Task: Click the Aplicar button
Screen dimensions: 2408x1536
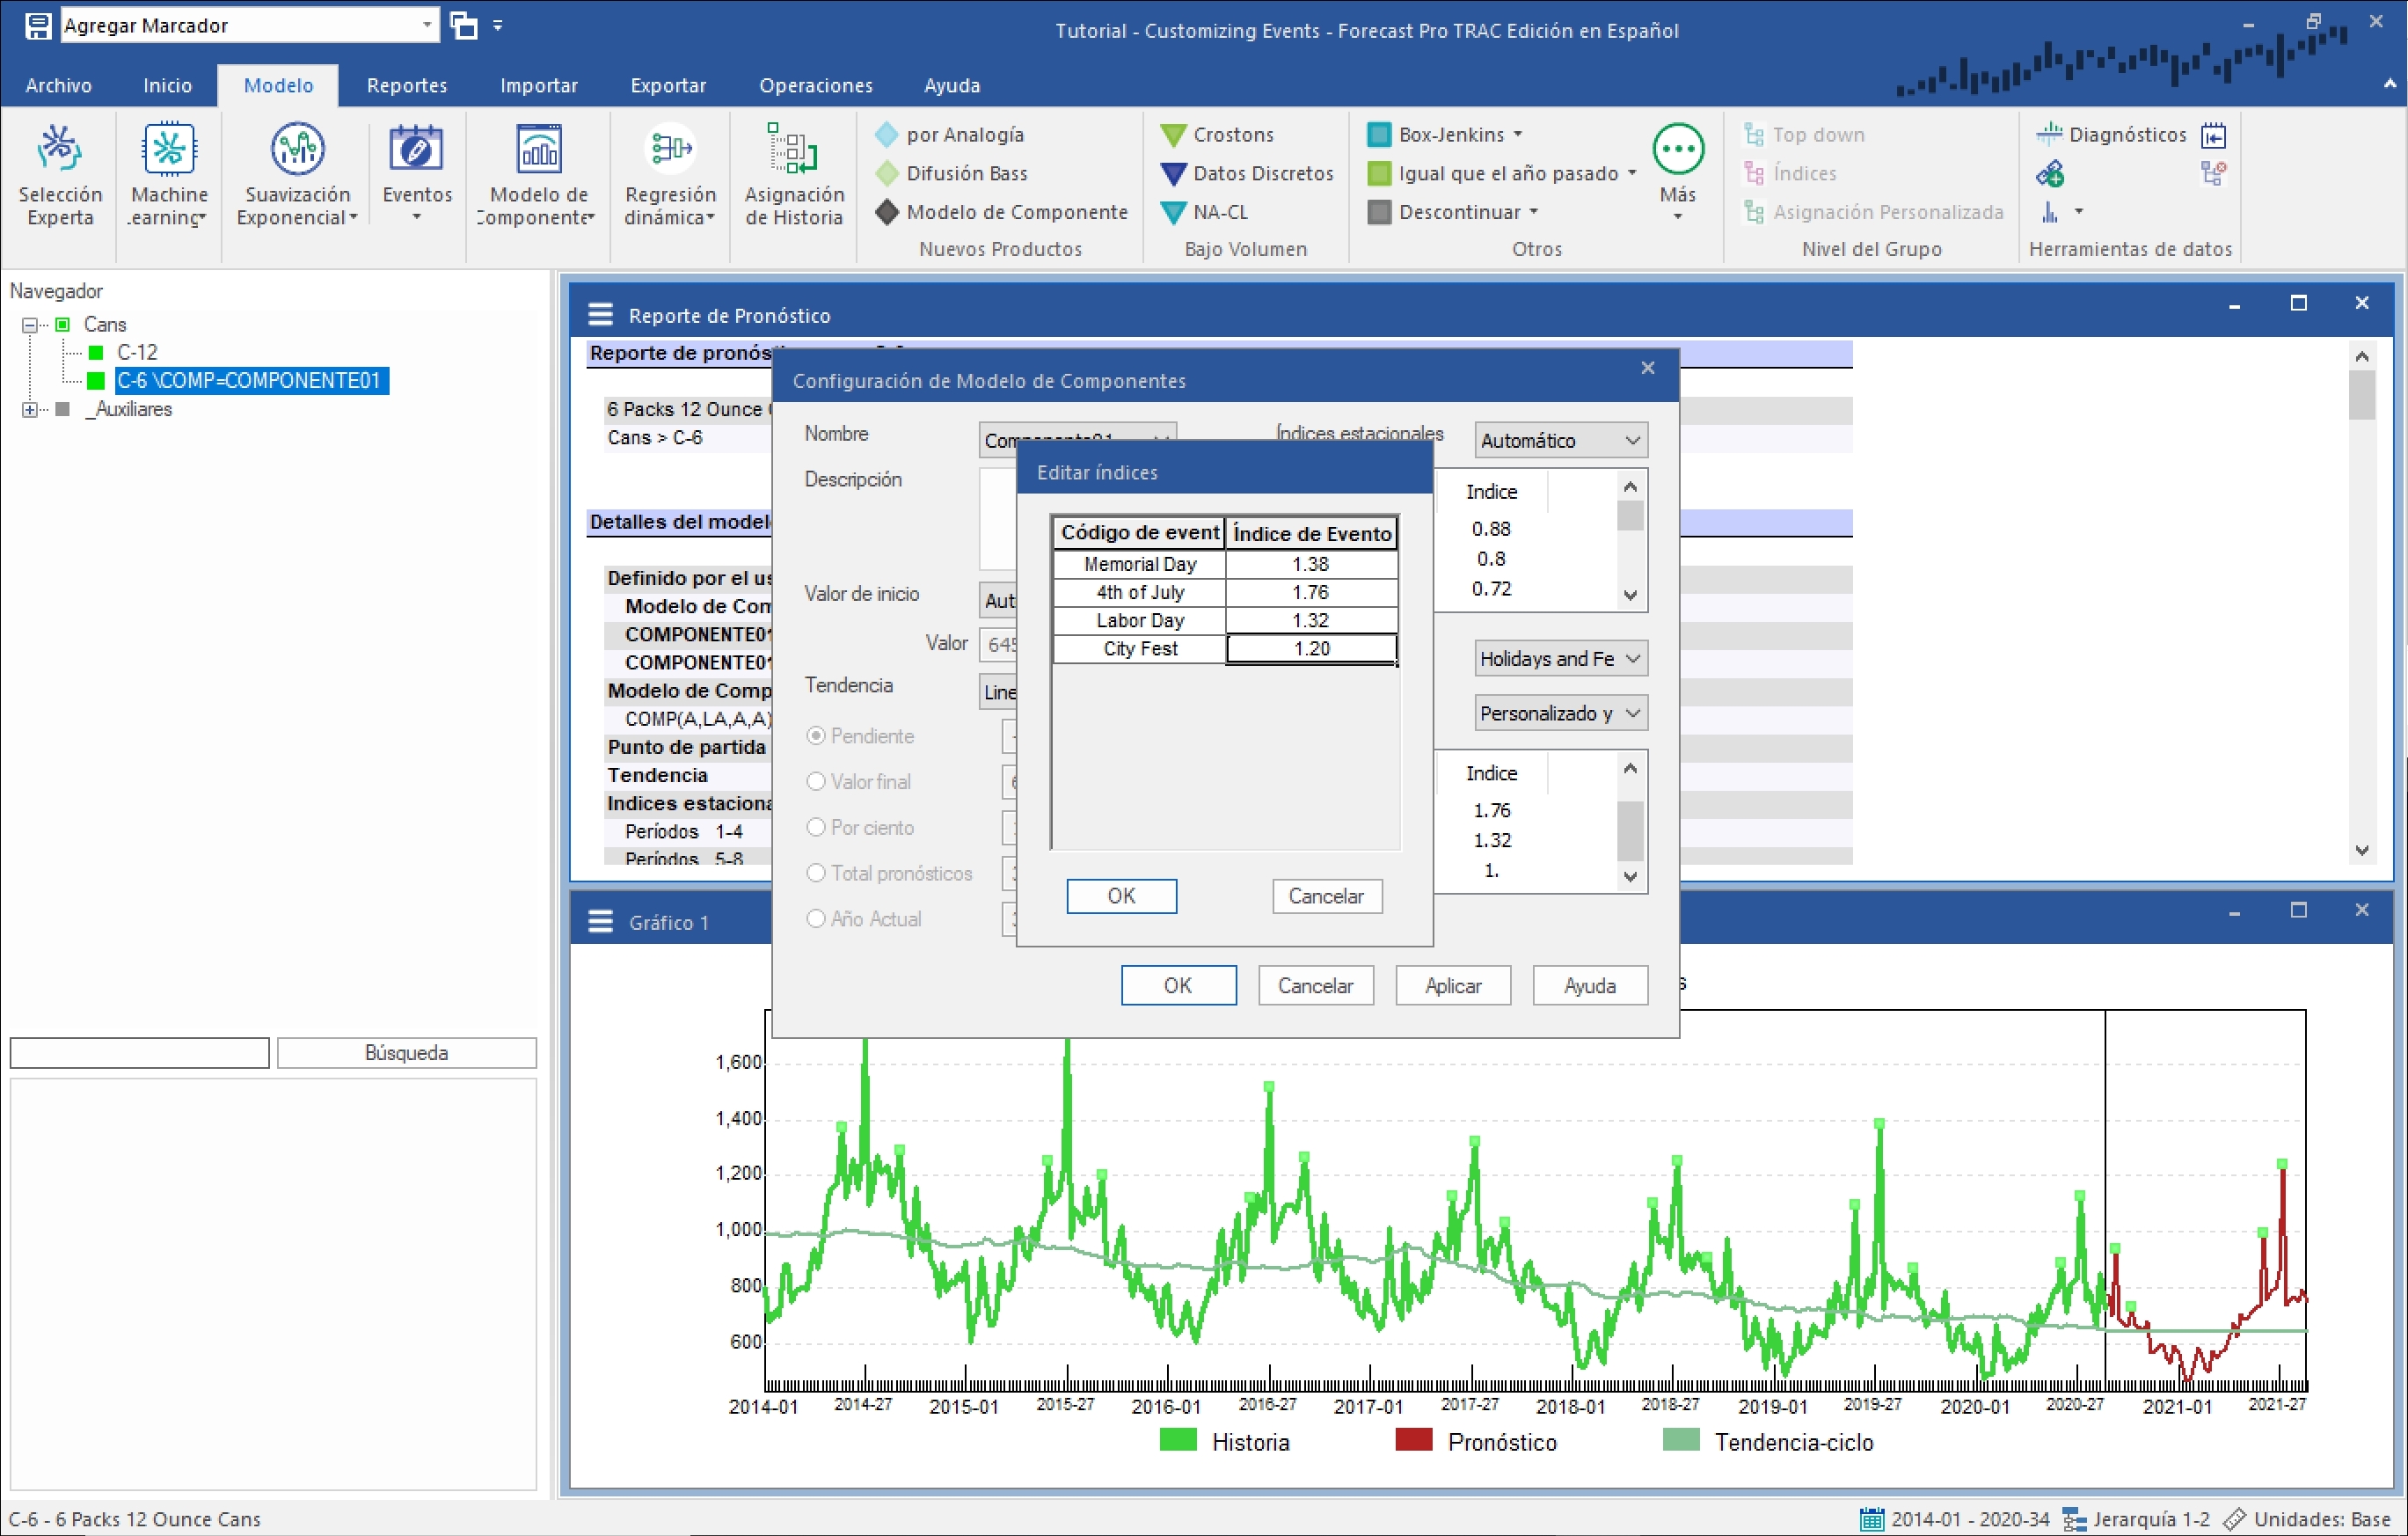Action: pos(1452,985)
